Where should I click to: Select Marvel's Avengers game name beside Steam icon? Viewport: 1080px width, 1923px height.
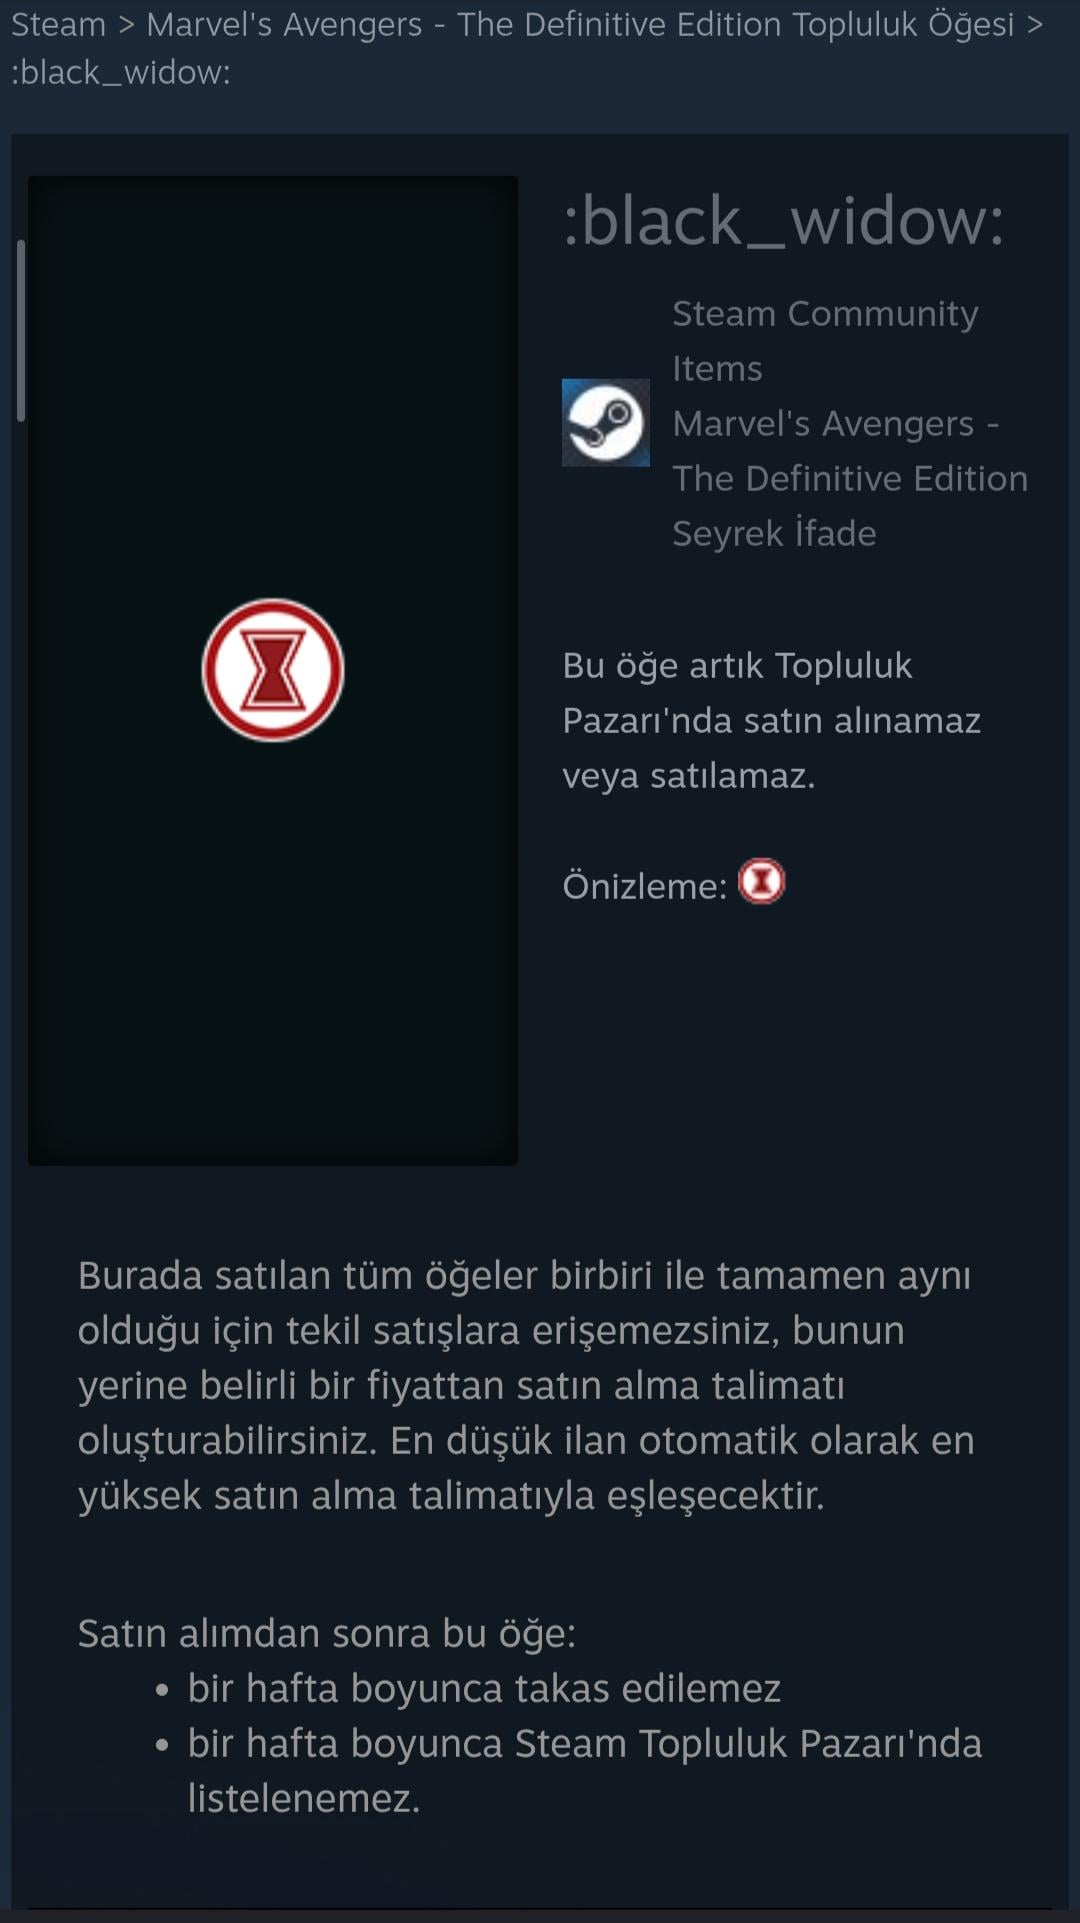850,451
